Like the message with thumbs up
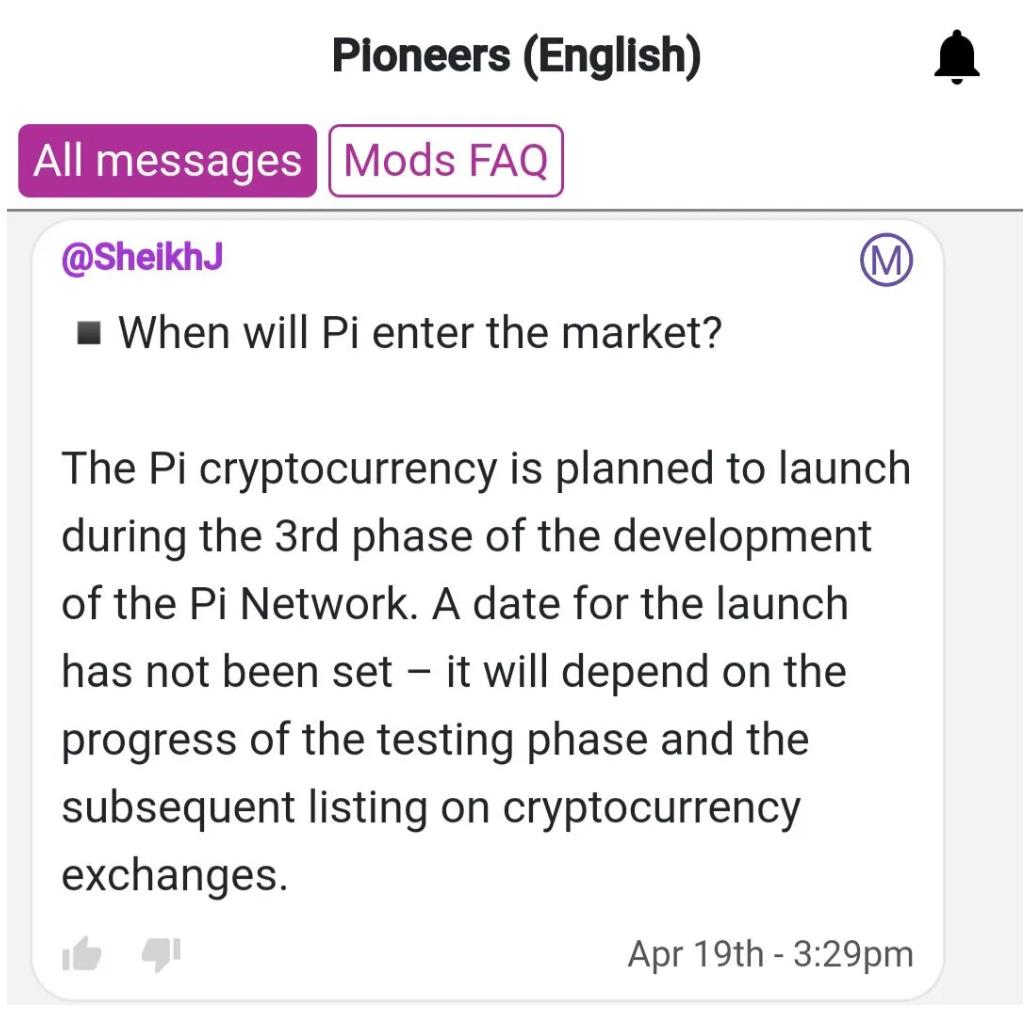The width and height of the screenshot is (1026, 1013). pyautogui.click(x=81, y=953)
